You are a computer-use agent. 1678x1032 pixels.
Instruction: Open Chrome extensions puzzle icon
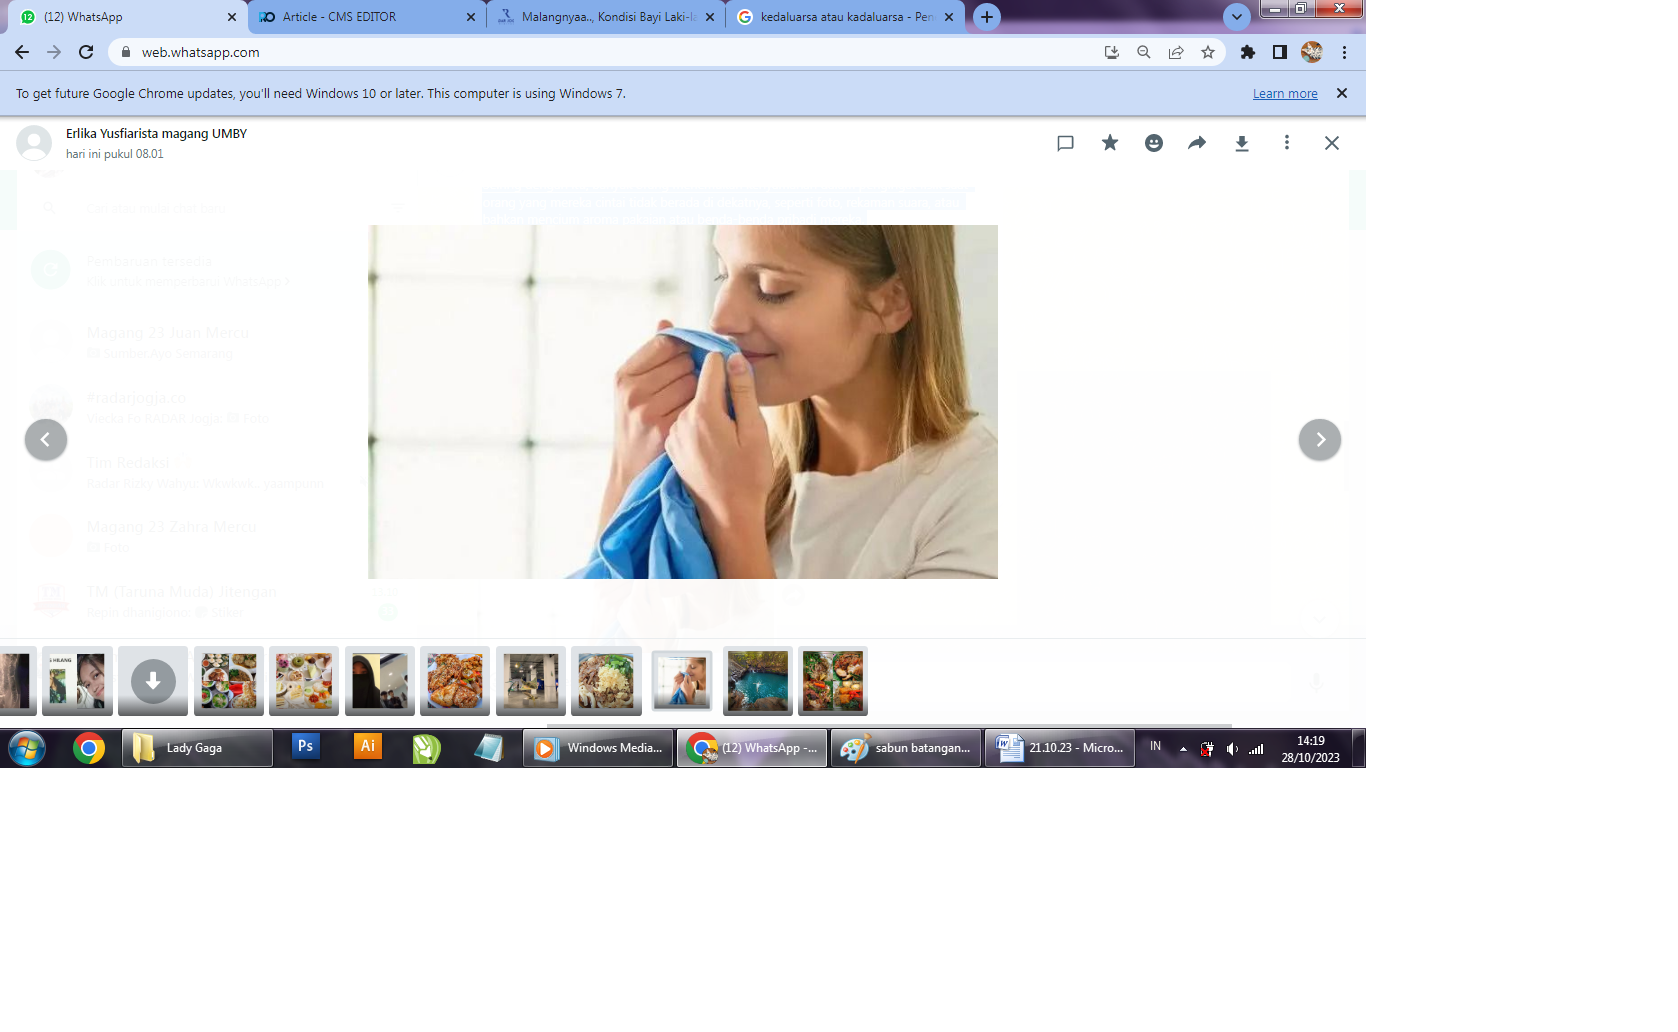point(1247,52)
